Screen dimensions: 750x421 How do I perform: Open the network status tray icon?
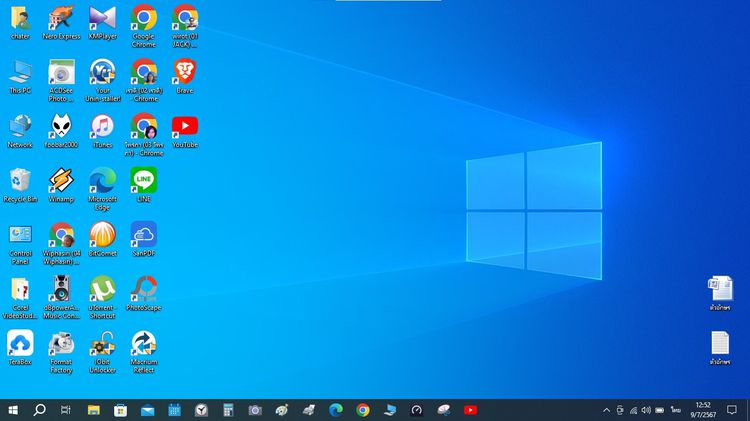click(633, 410)
